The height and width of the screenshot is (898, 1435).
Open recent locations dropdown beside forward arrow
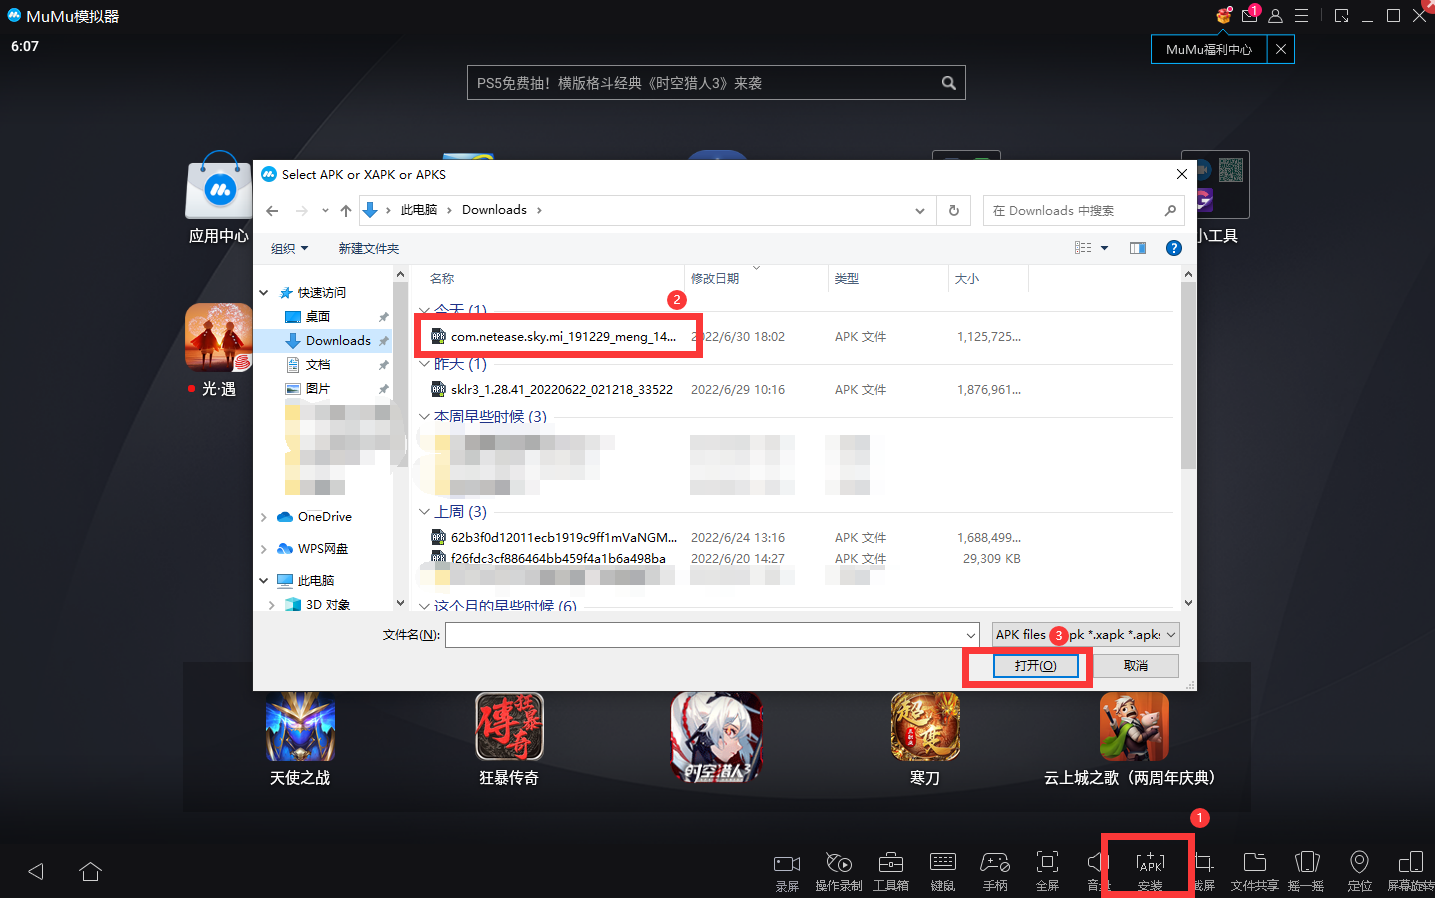(325, 210)
